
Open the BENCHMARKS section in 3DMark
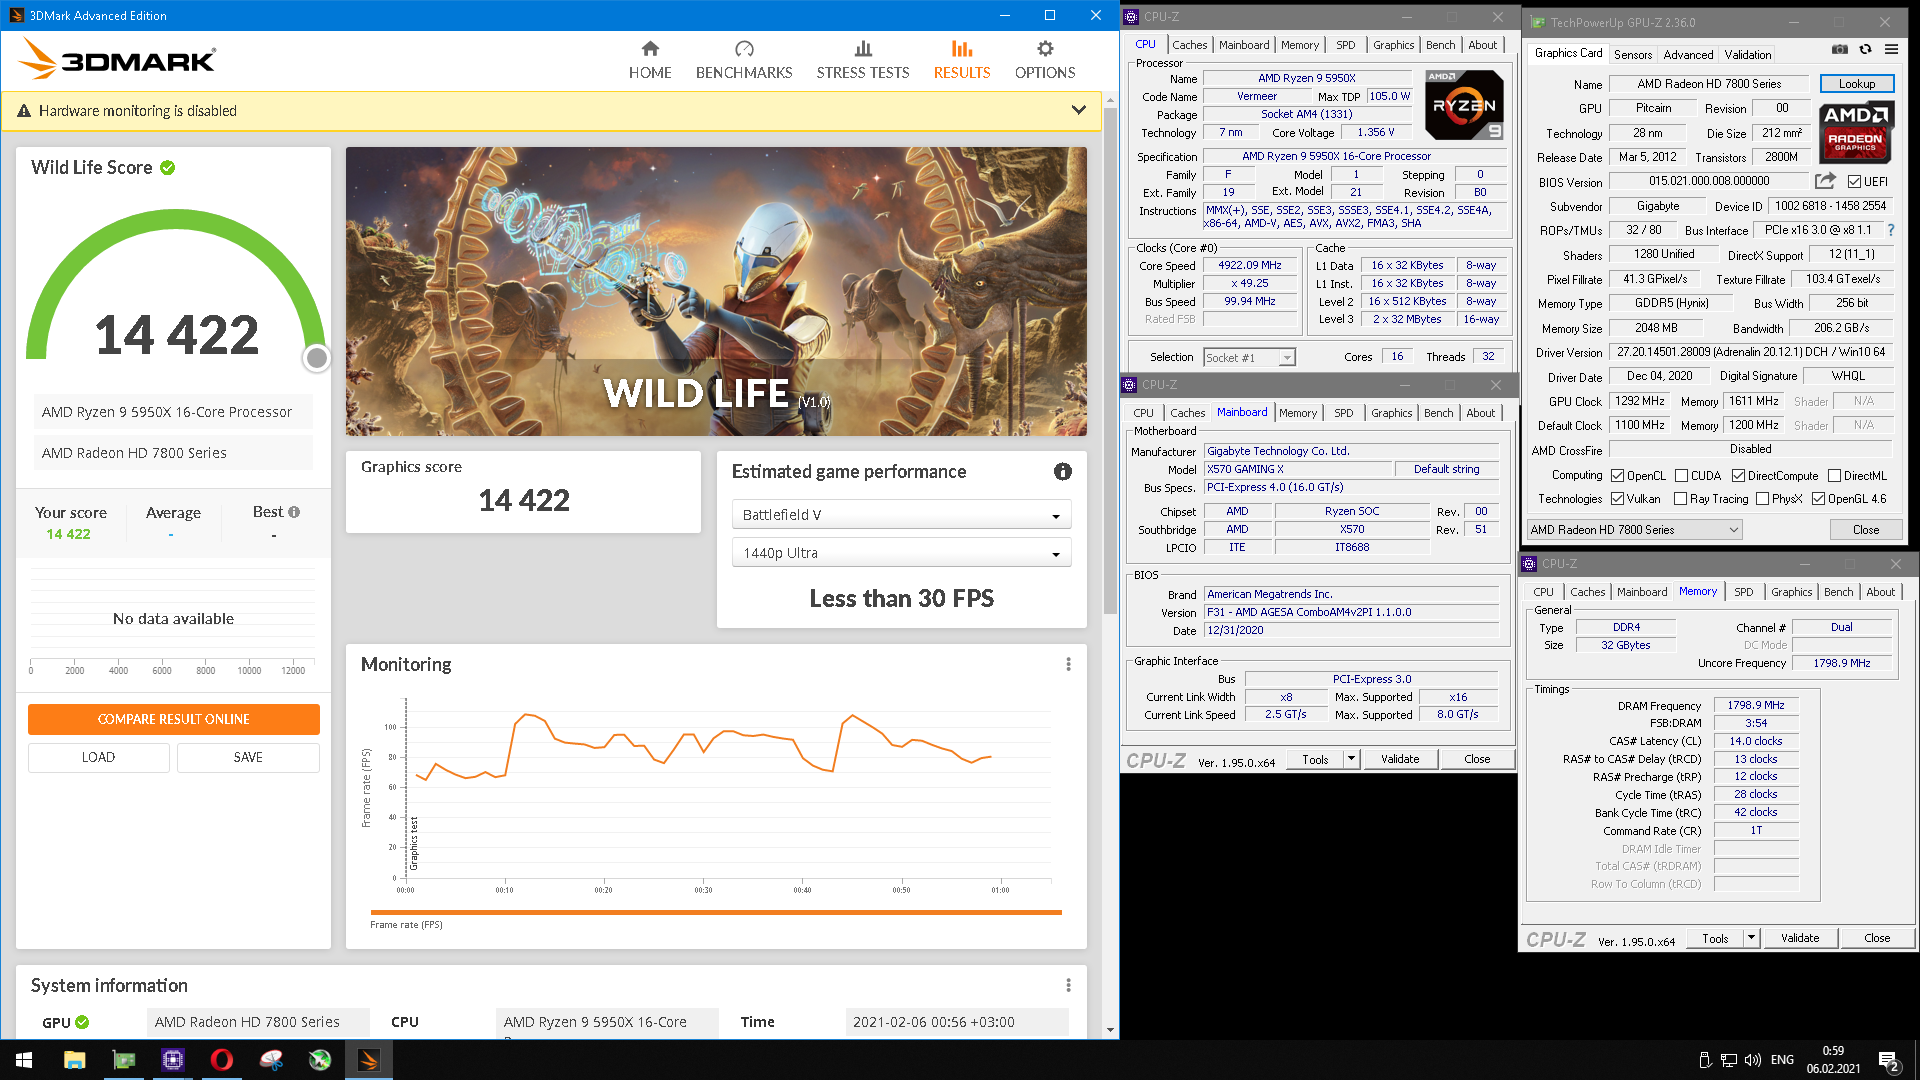[x=744, y=60]
